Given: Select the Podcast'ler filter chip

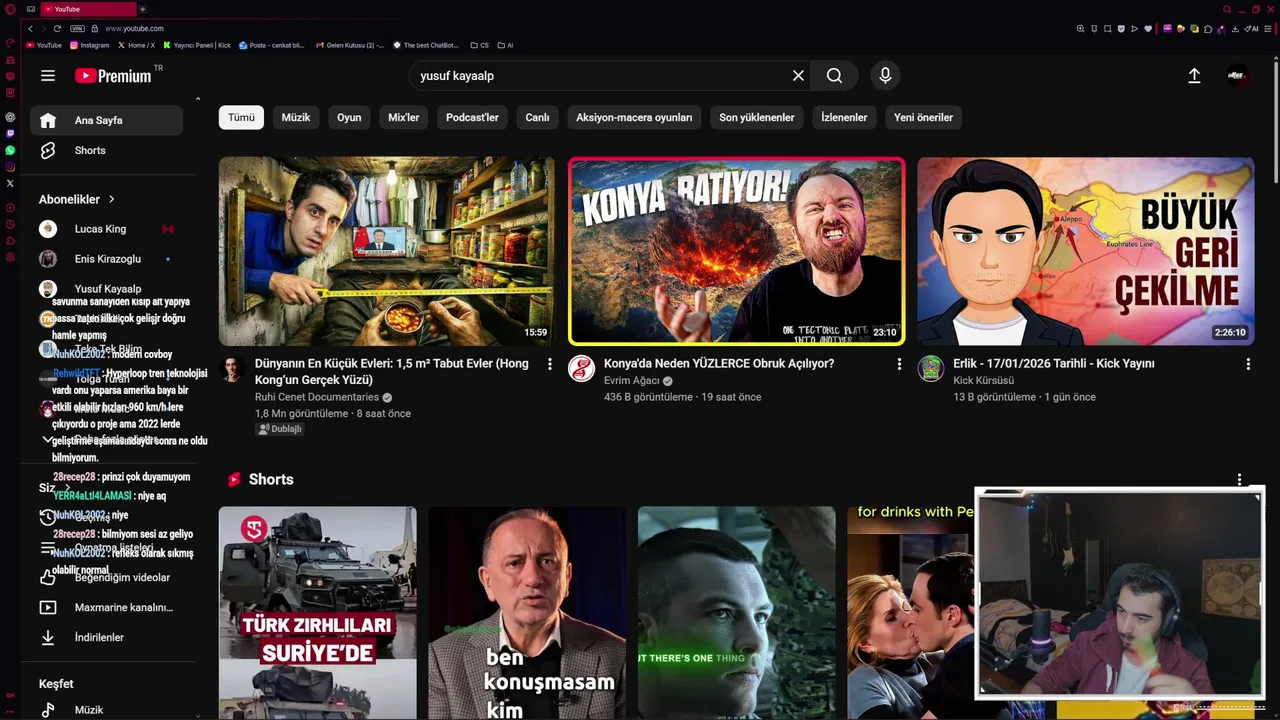Looking at the screenshot, I should 472,117.
